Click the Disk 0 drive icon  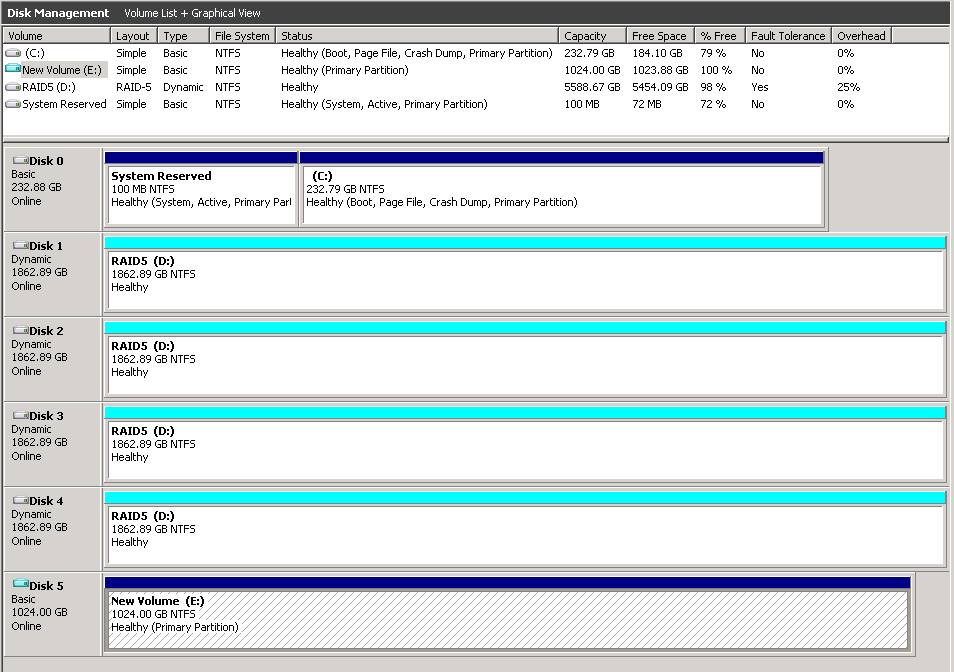coord(20,161)
